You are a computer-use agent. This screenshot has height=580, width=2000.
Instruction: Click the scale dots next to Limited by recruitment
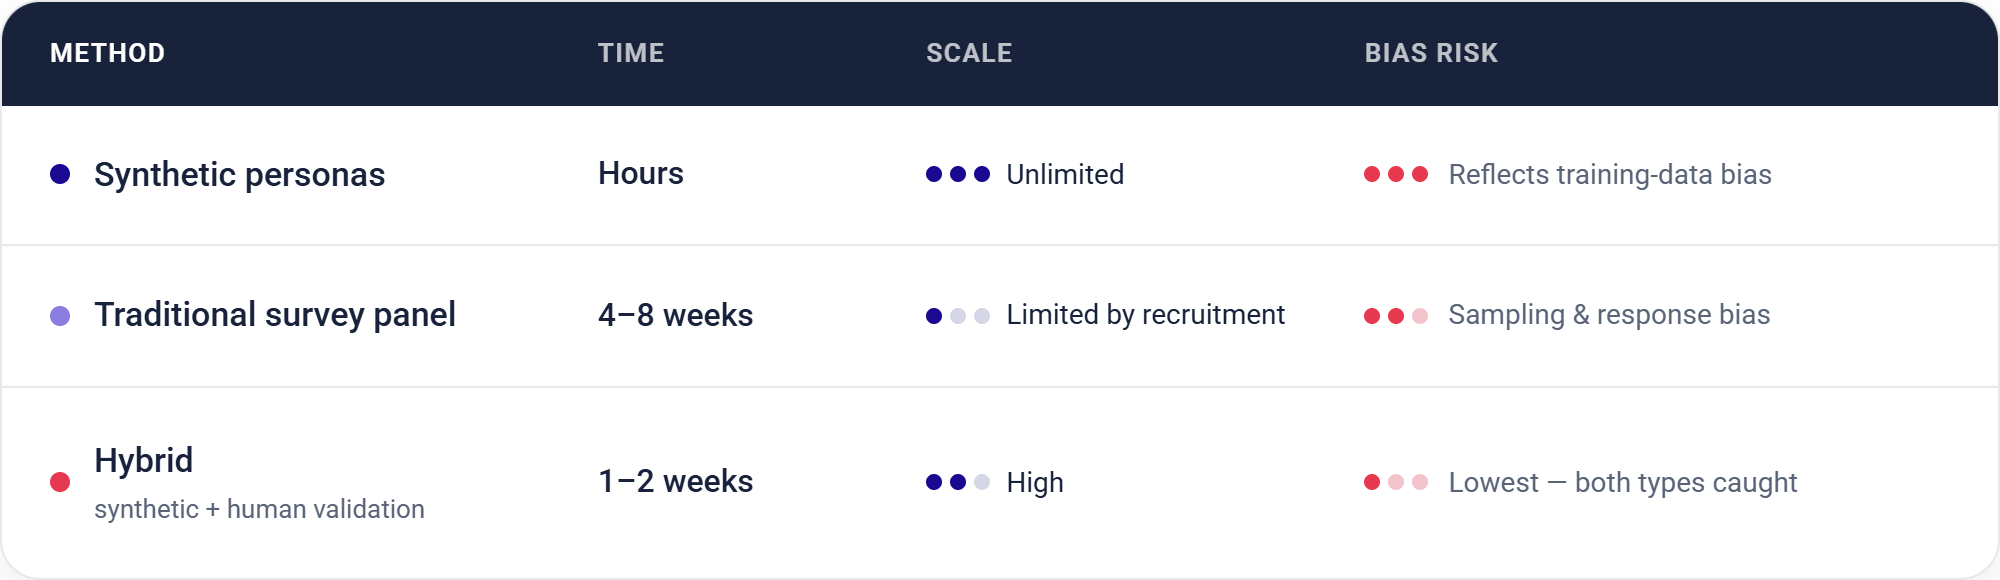pos(958,316)
